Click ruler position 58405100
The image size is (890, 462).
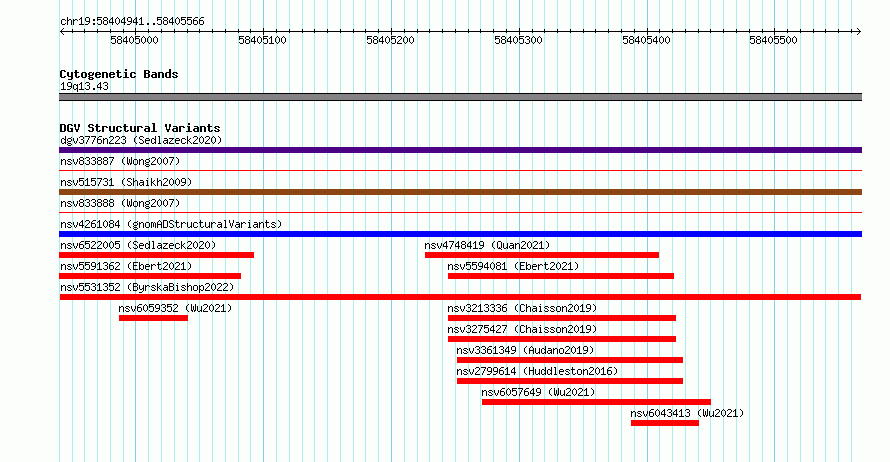[262, 40]
